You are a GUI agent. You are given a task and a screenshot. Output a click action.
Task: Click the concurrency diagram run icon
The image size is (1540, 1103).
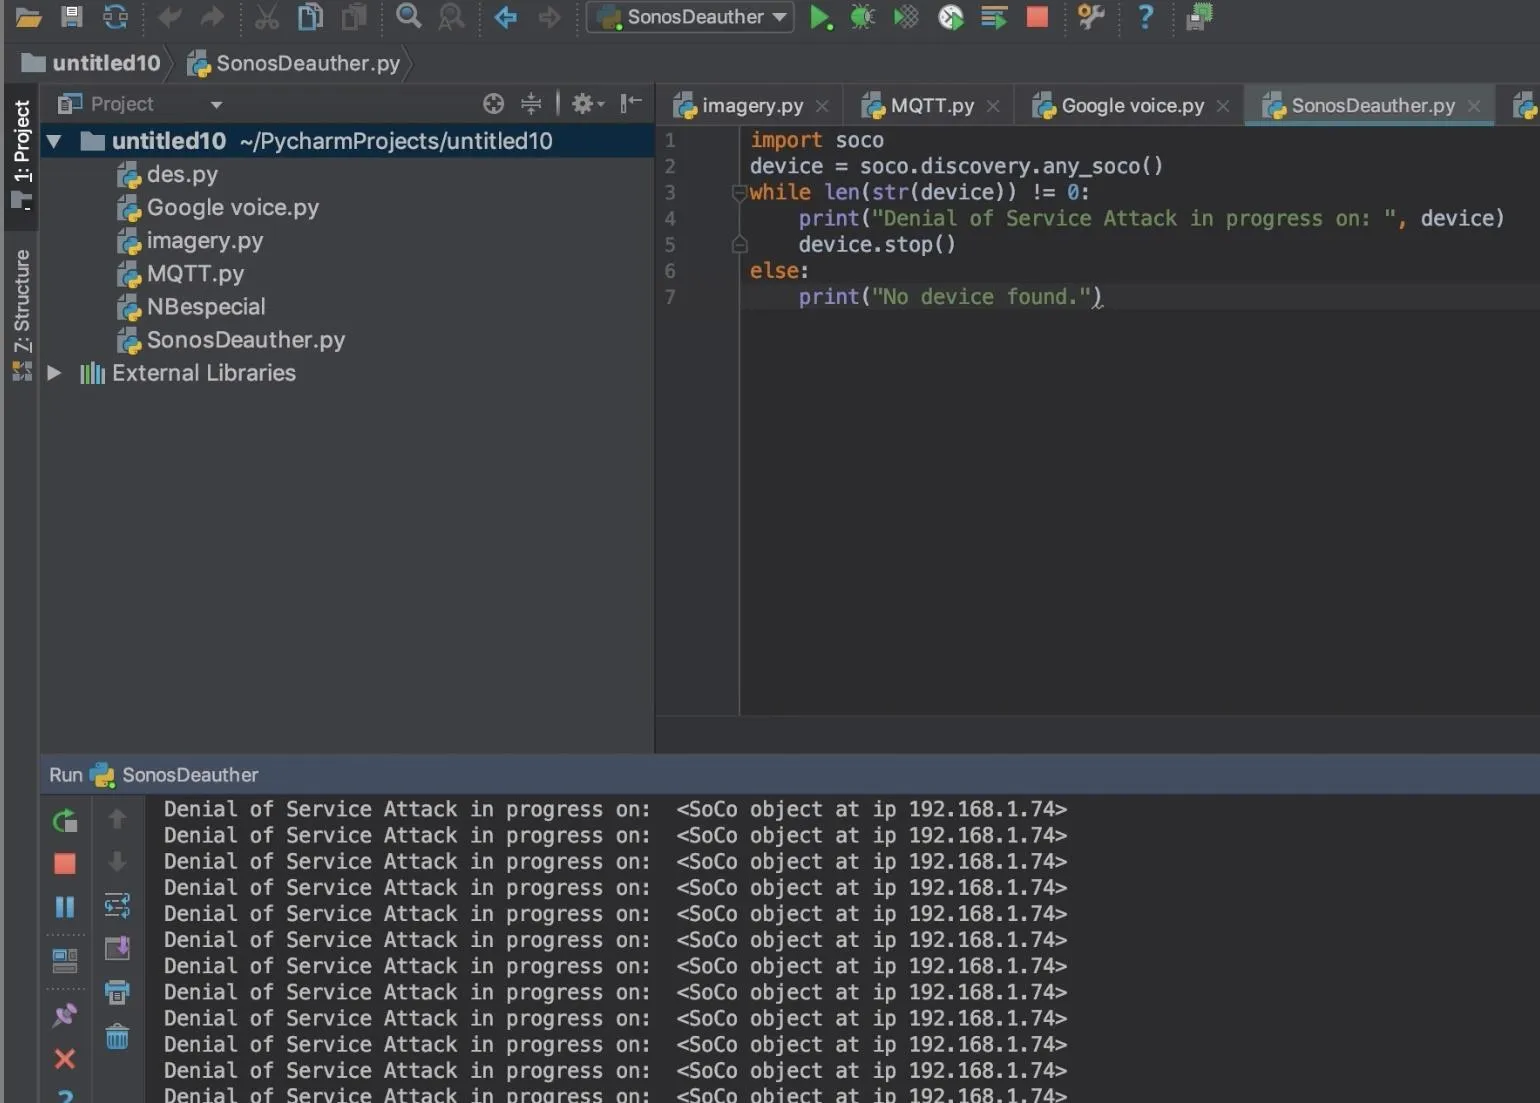(994, 17)
